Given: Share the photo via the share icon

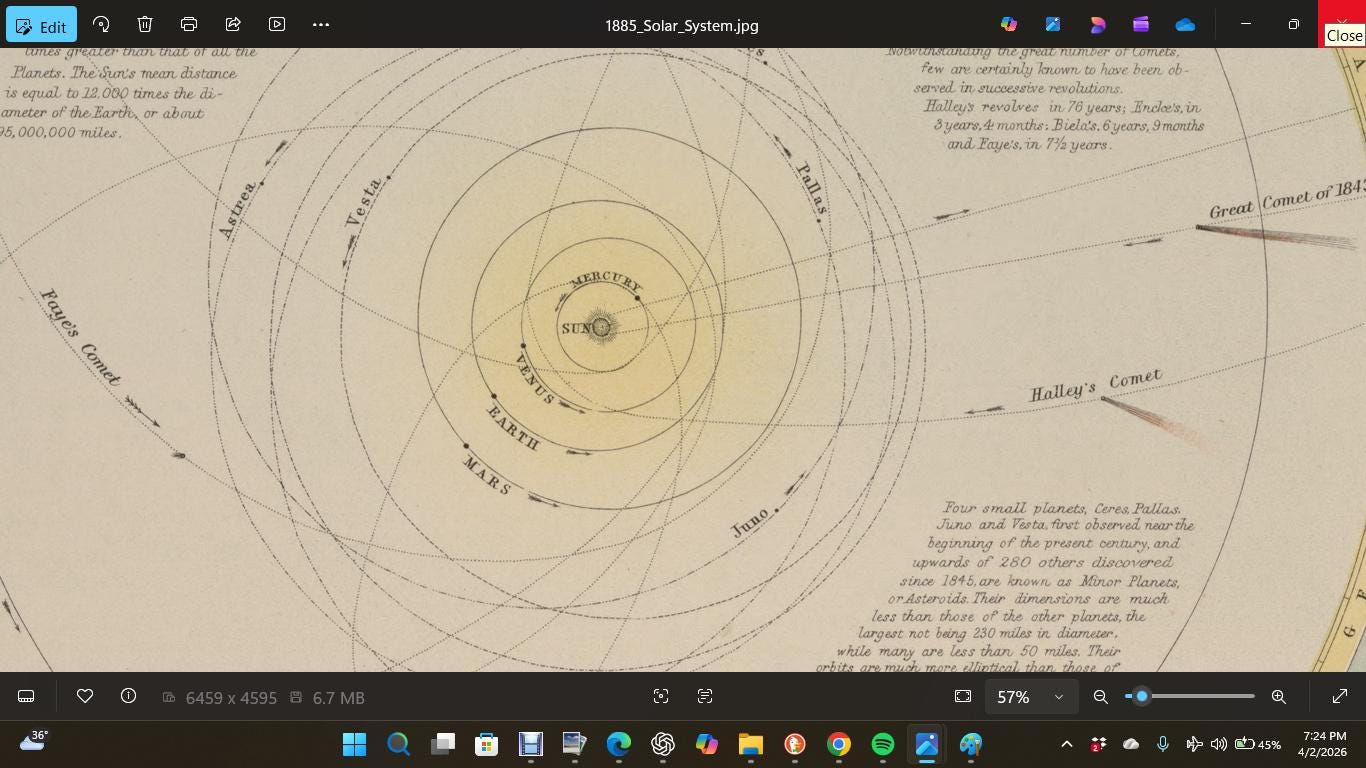Looking at the screenshot, I should pos(233,24).
